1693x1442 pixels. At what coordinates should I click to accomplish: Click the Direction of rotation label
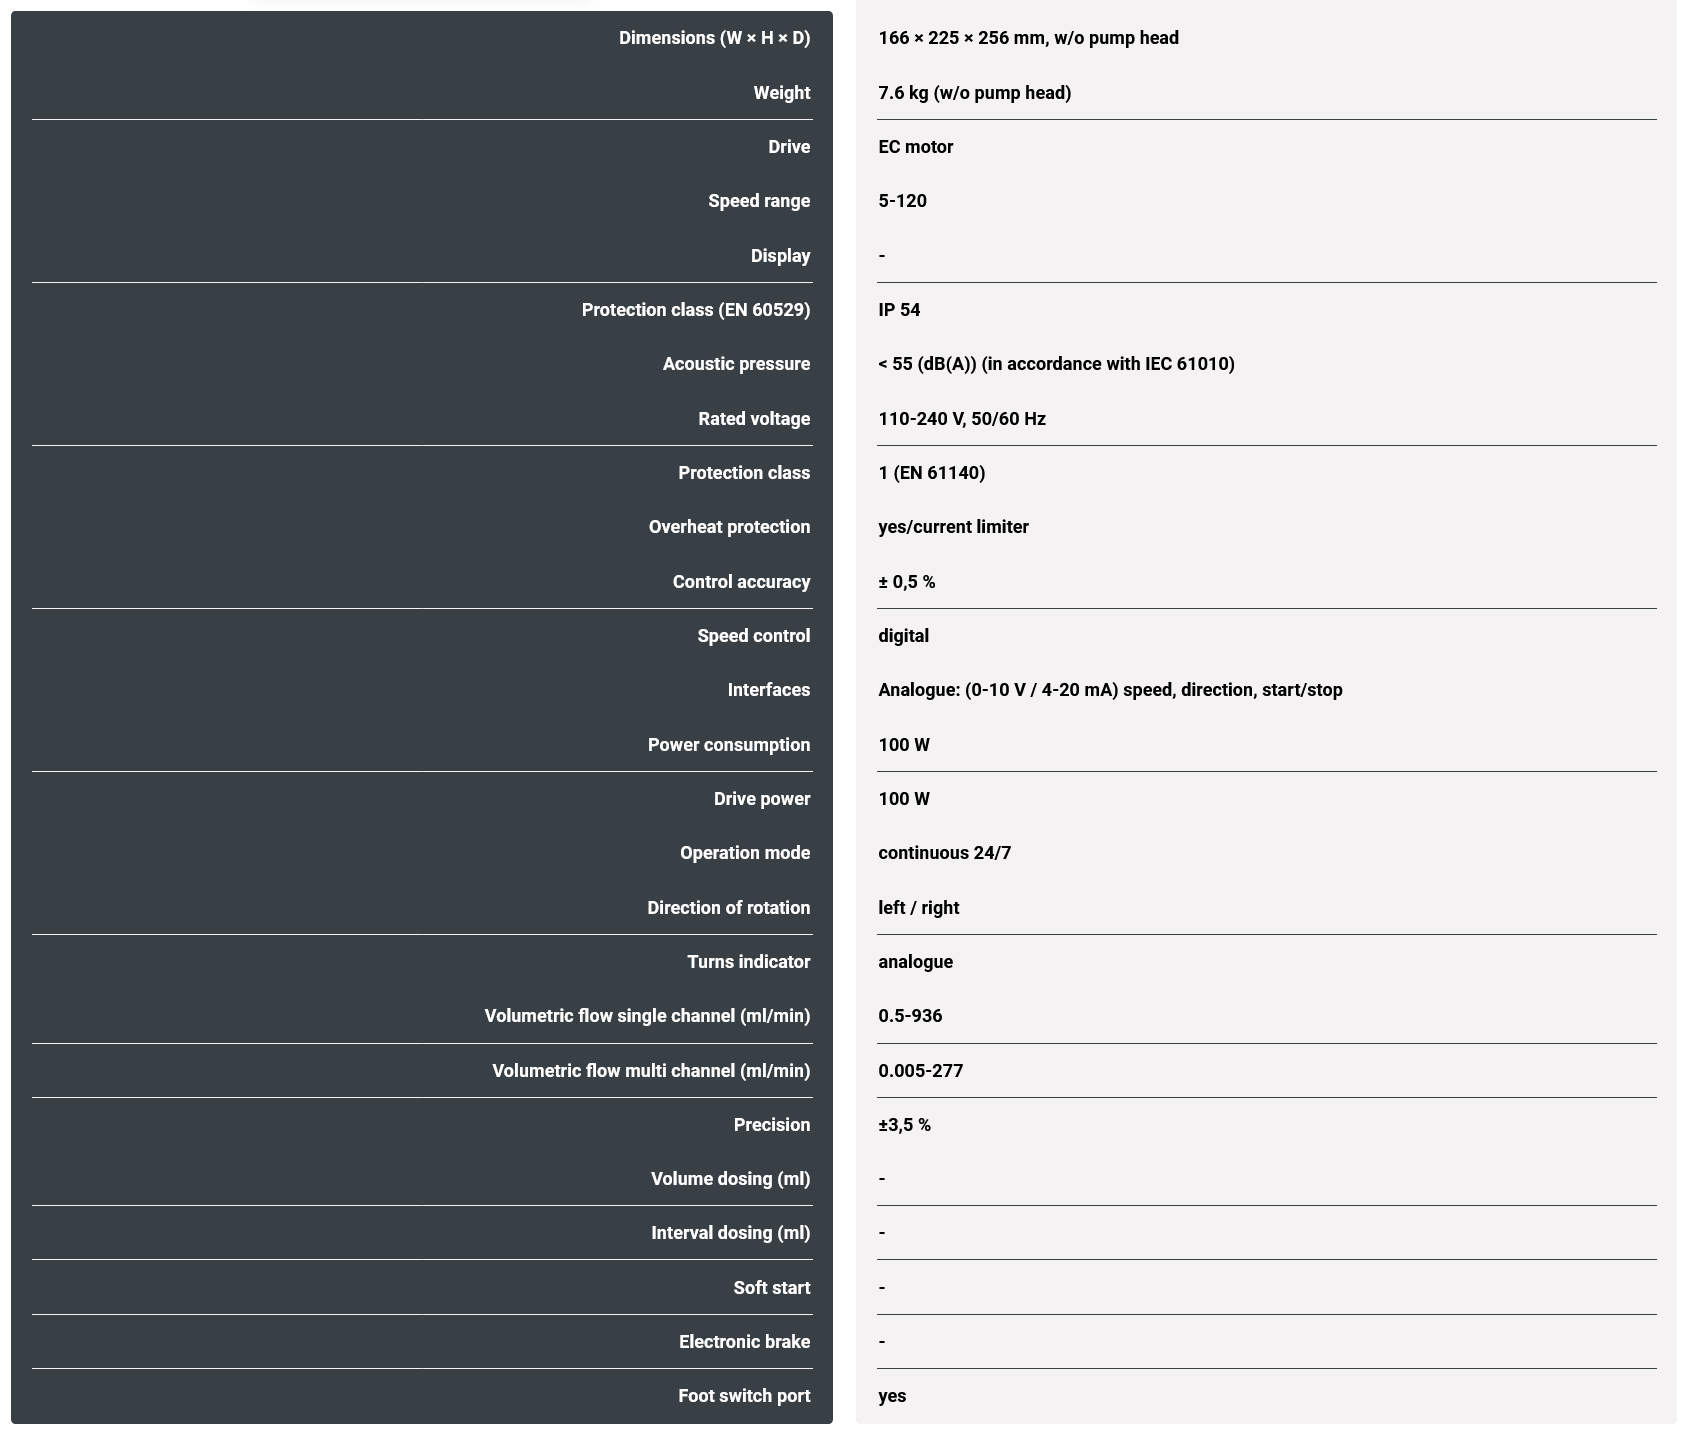[728, 908]
